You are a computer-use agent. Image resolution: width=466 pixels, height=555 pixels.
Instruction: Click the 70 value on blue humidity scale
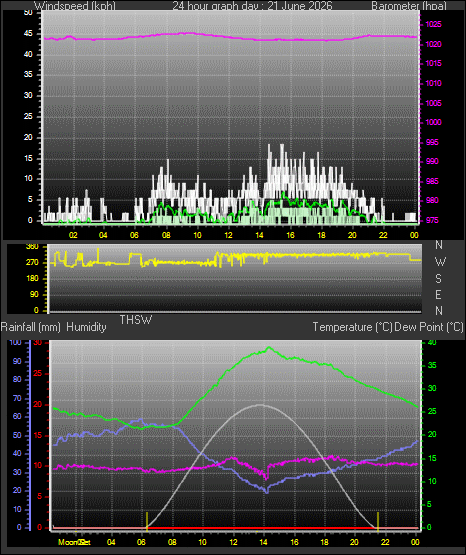(17, 399)
